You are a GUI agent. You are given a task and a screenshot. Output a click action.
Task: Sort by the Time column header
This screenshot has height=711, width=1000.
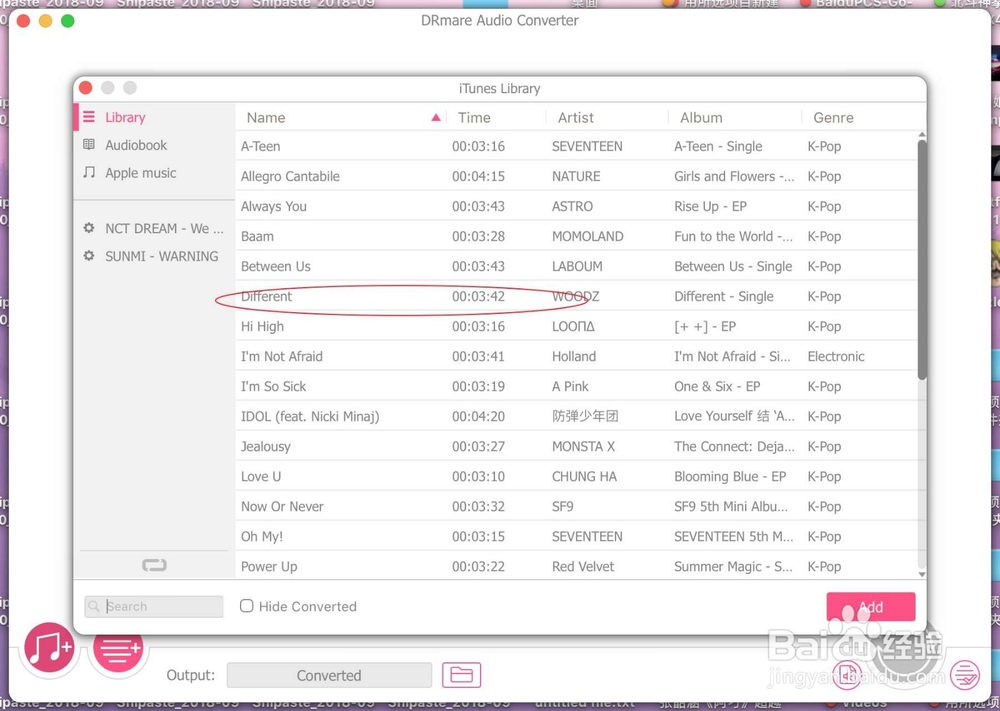pyautogui.click(x=474, y=117)
